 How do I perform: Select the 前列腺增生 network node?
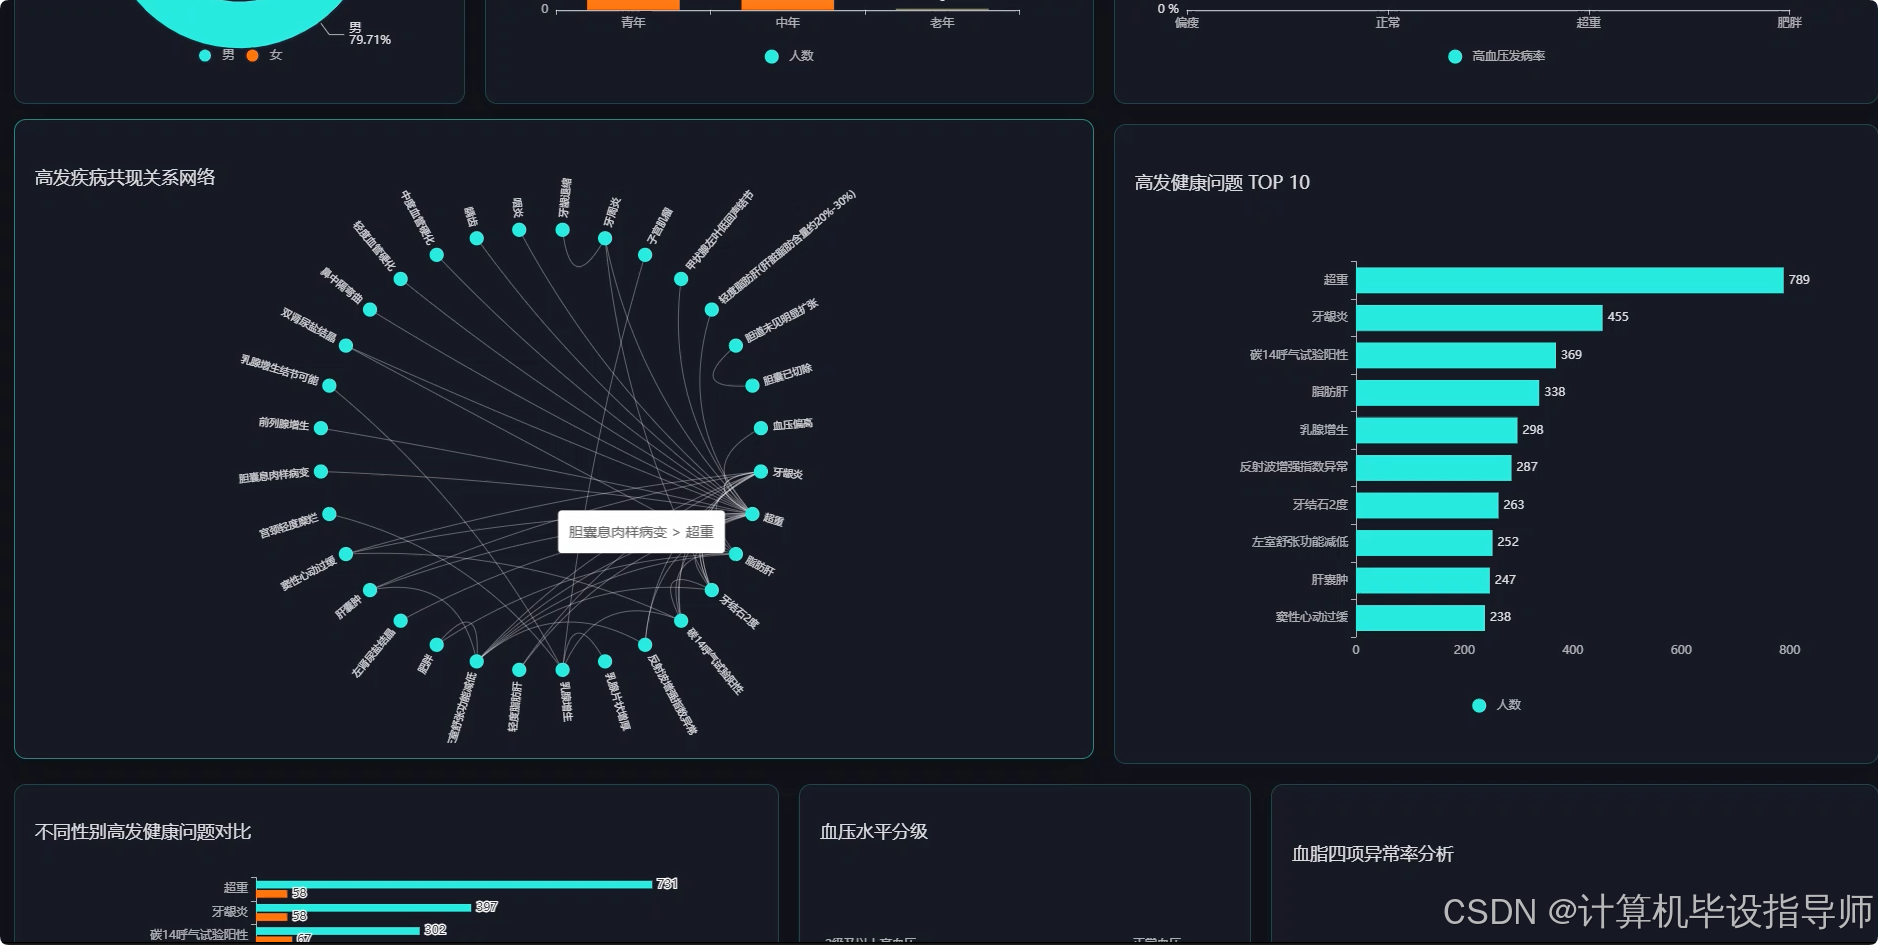click(x=321, y=428)
